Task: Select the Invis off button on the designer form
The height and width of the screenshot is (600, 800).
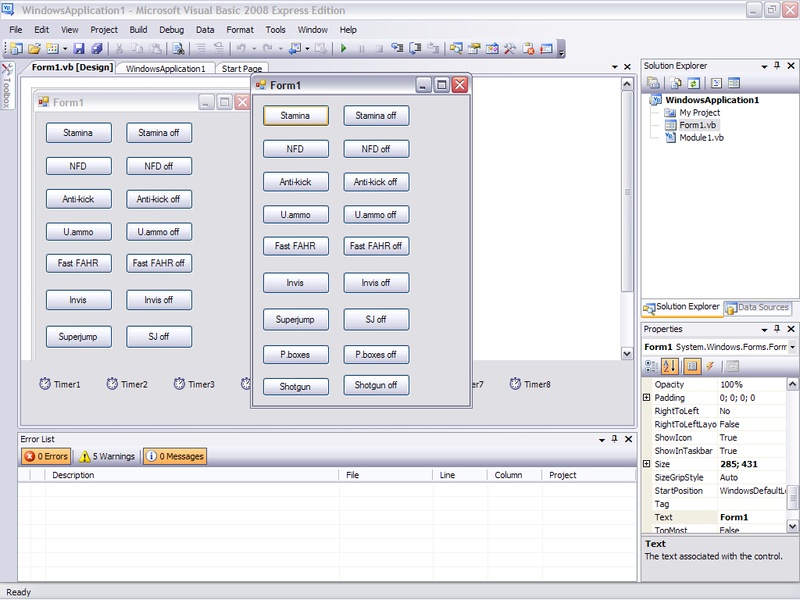Action: point(159,300)
